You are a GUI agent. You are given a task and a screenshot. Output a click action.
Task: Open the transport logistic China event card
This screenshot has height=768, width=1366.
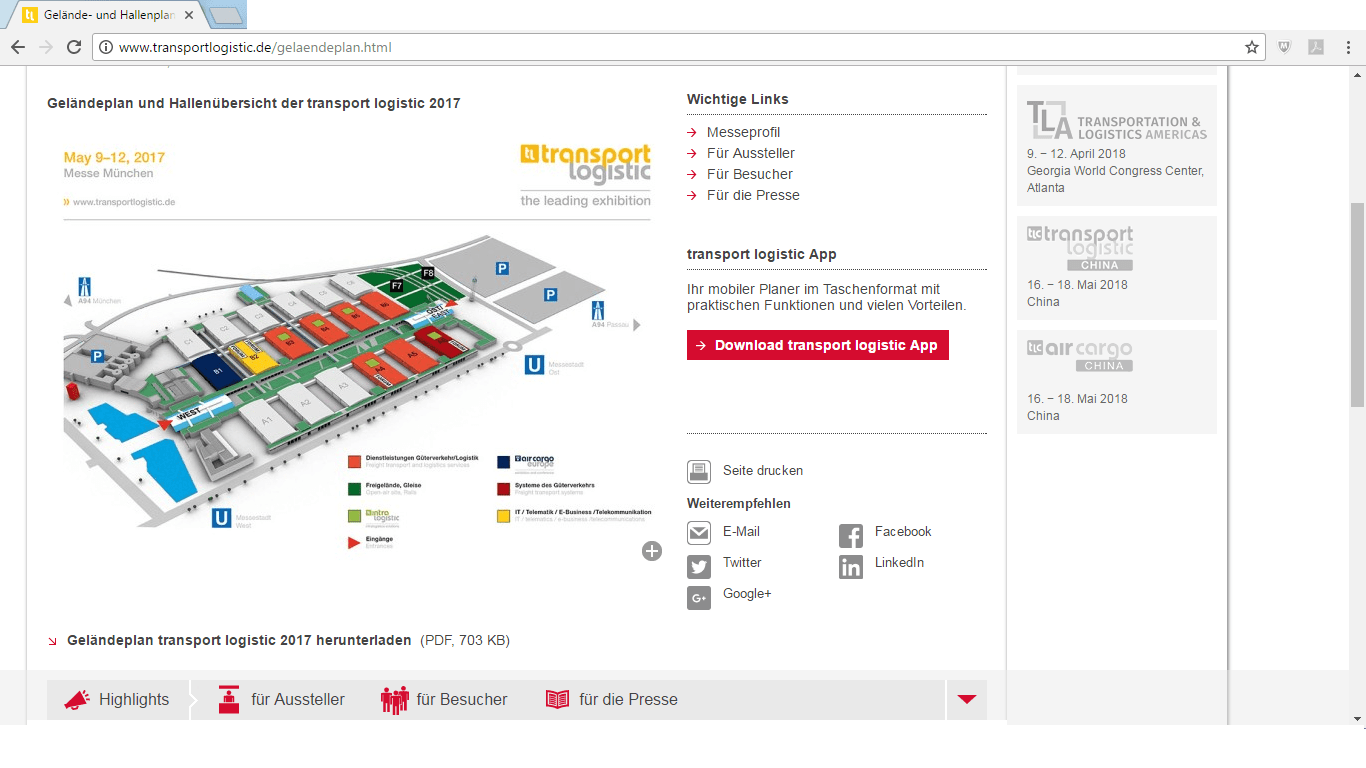(x=1116, y=266)
